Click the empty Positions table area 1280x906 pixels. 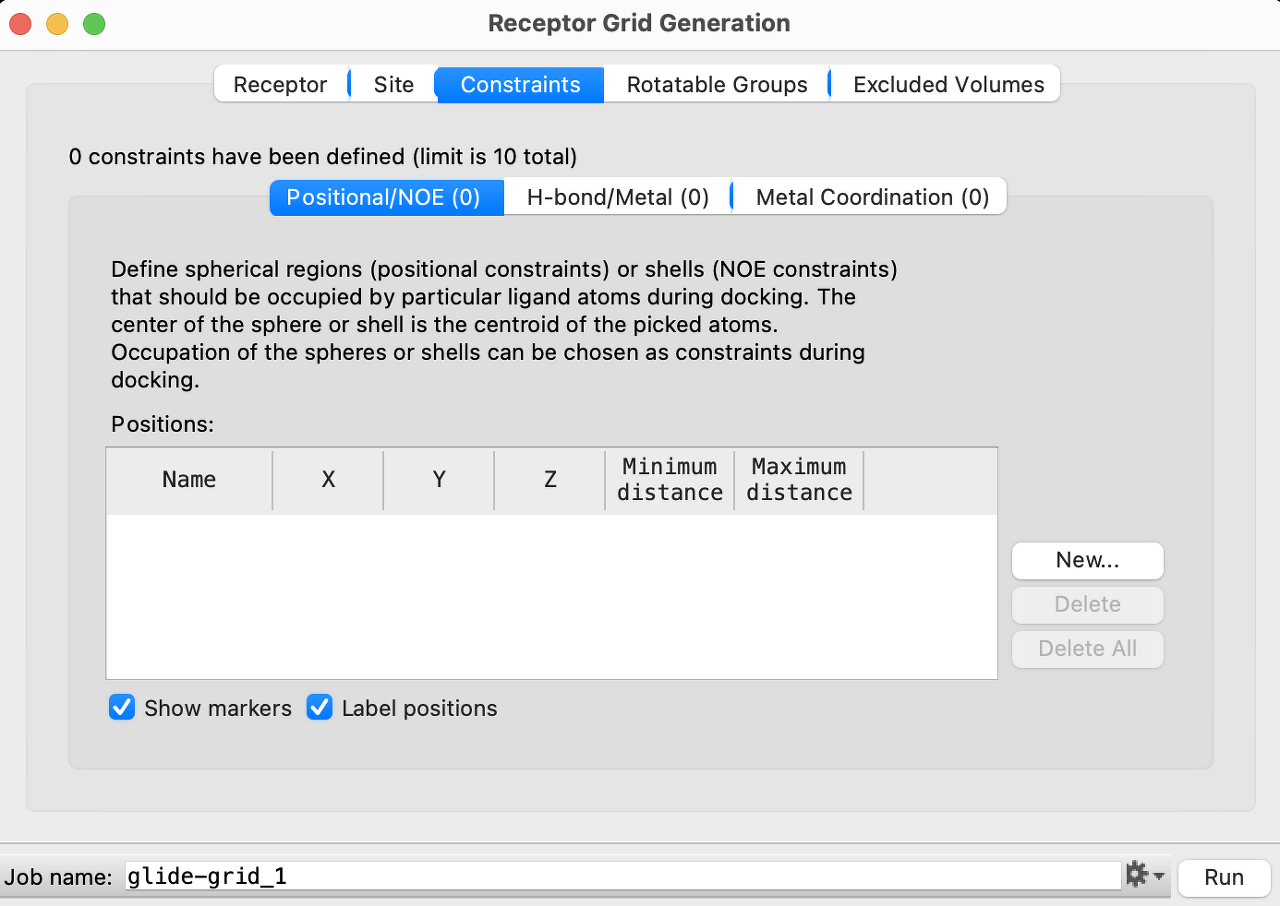(552, 596)
